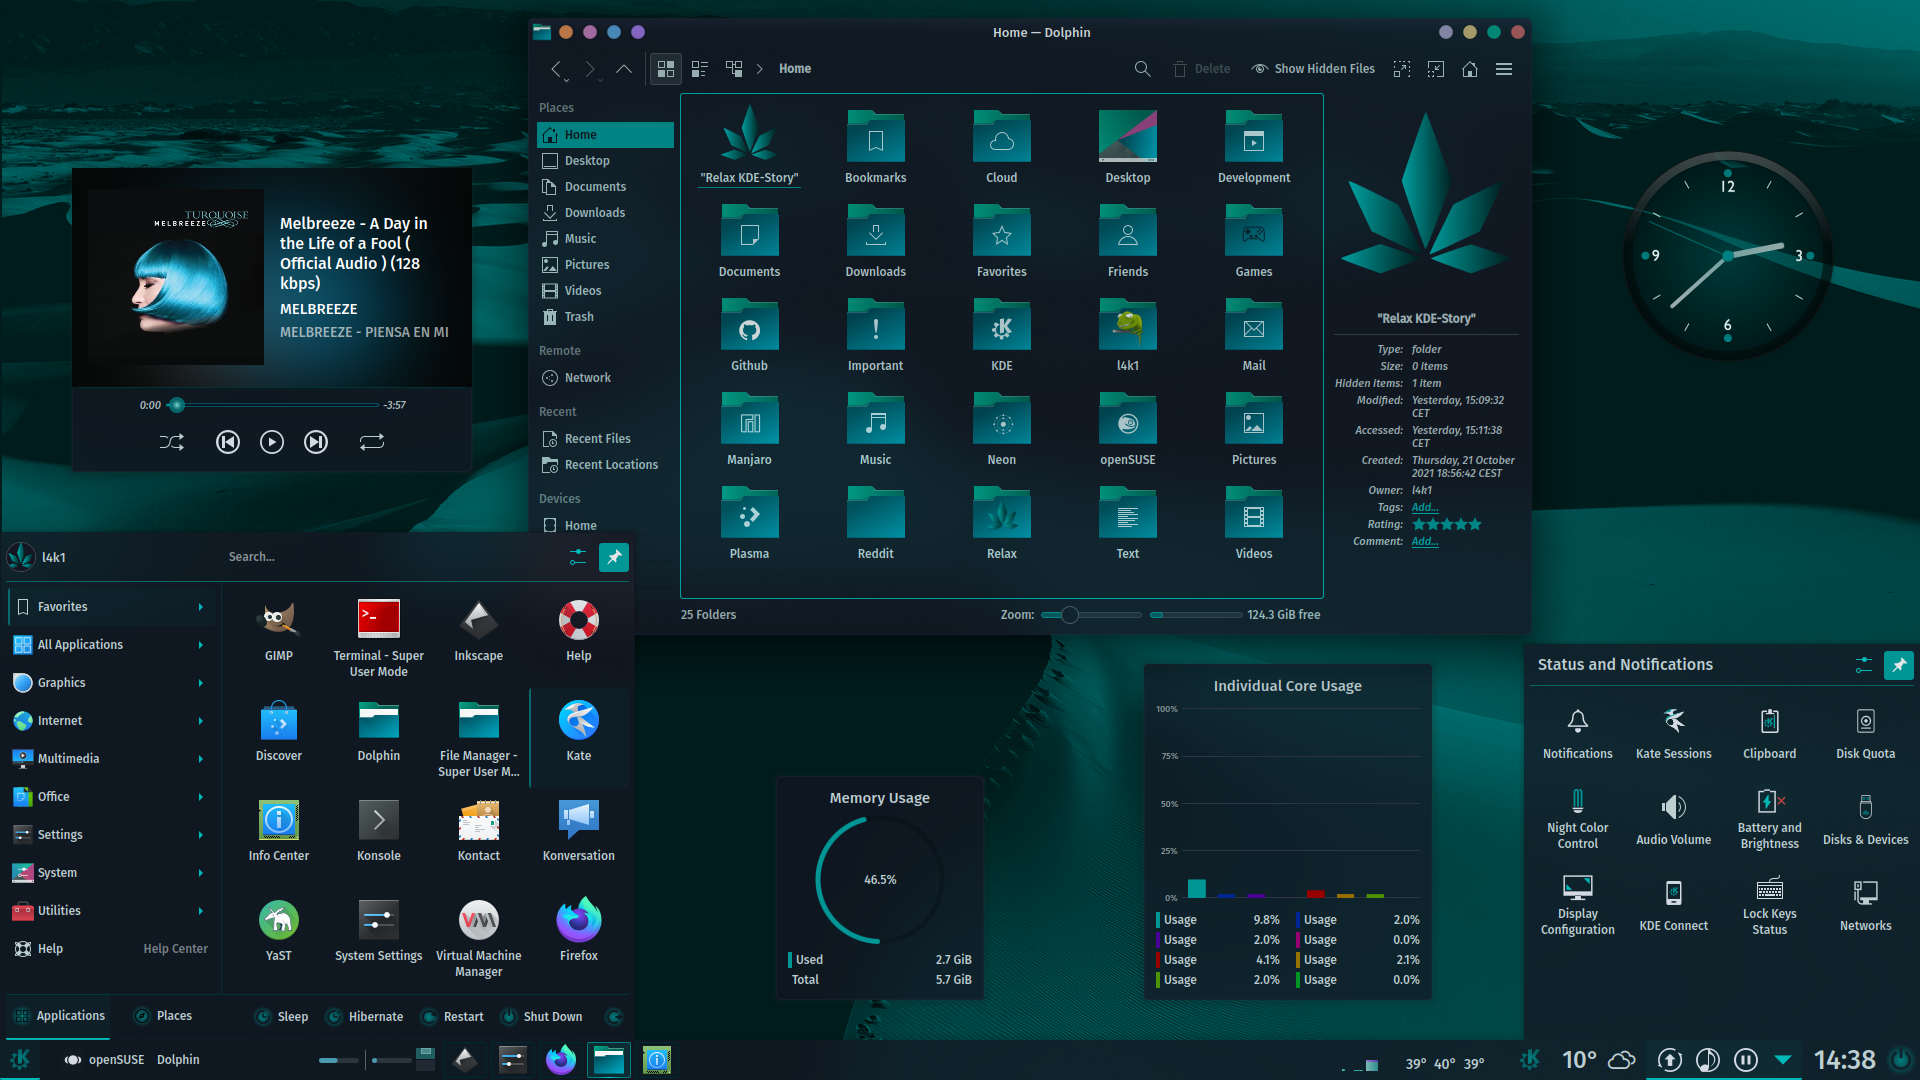Image resolution: width=1920 pixels, height=1080 pixels.
Task: Open Audio Volume tray entry
Action: pyautogui.click(x=1673, y=820)
